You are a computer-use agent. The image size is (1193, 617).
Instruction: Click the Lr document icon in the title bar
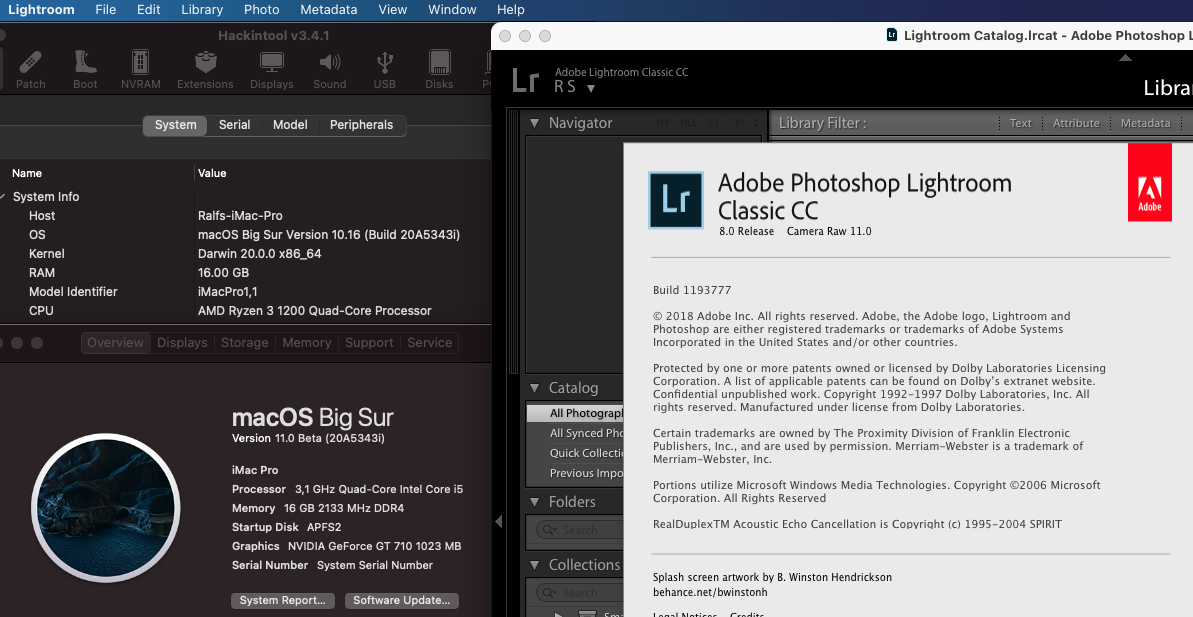pyautogui.click(x=892, y=35)
